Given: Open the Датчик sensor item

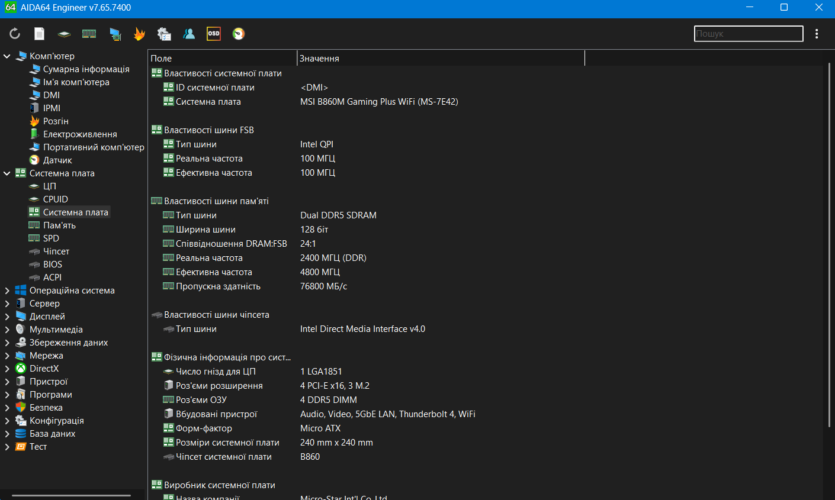Looking at the screenshot, I should coord(57,160).
